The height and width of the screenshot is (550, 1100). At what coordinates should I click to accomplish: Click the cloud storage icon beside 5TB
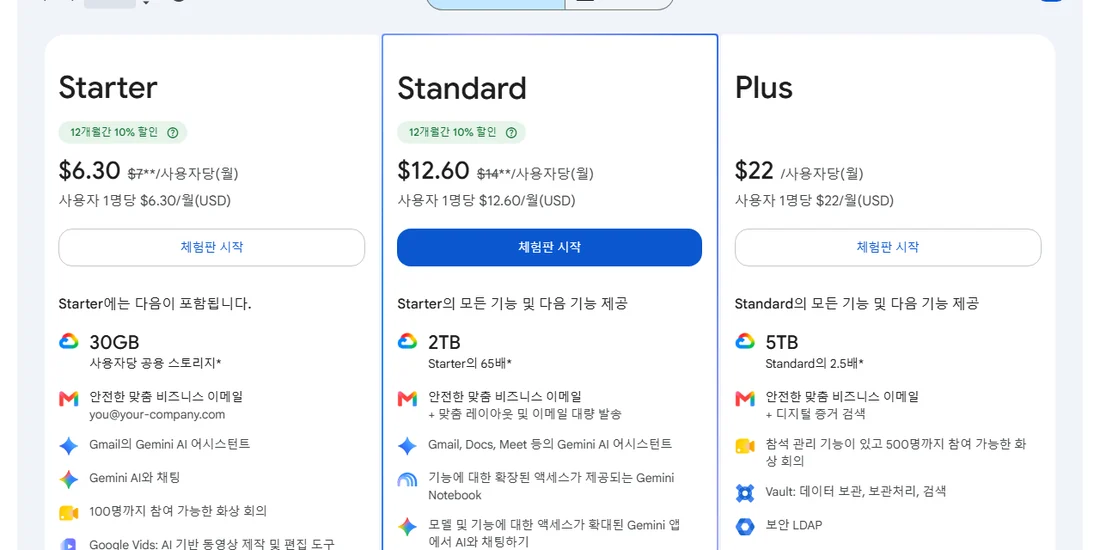pyautogui.click(x=744, y=342)
